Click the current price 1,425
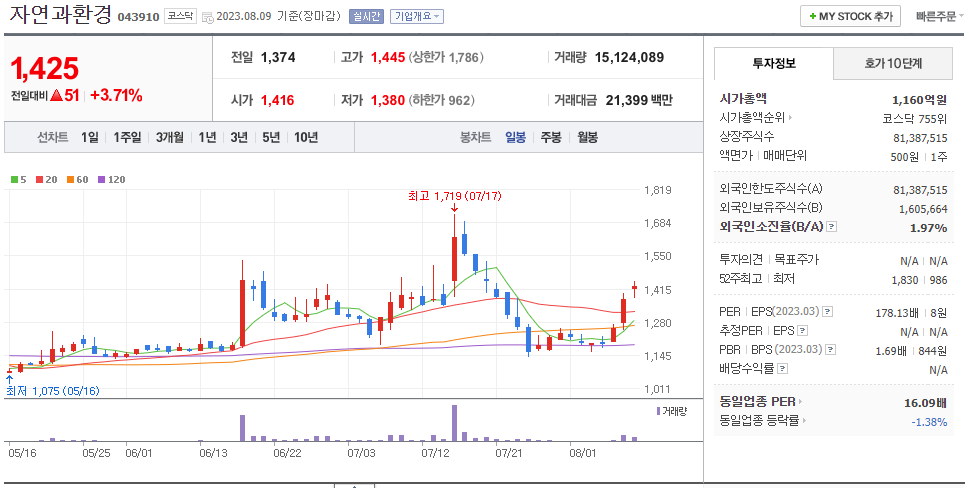 (x=44, y=69)
